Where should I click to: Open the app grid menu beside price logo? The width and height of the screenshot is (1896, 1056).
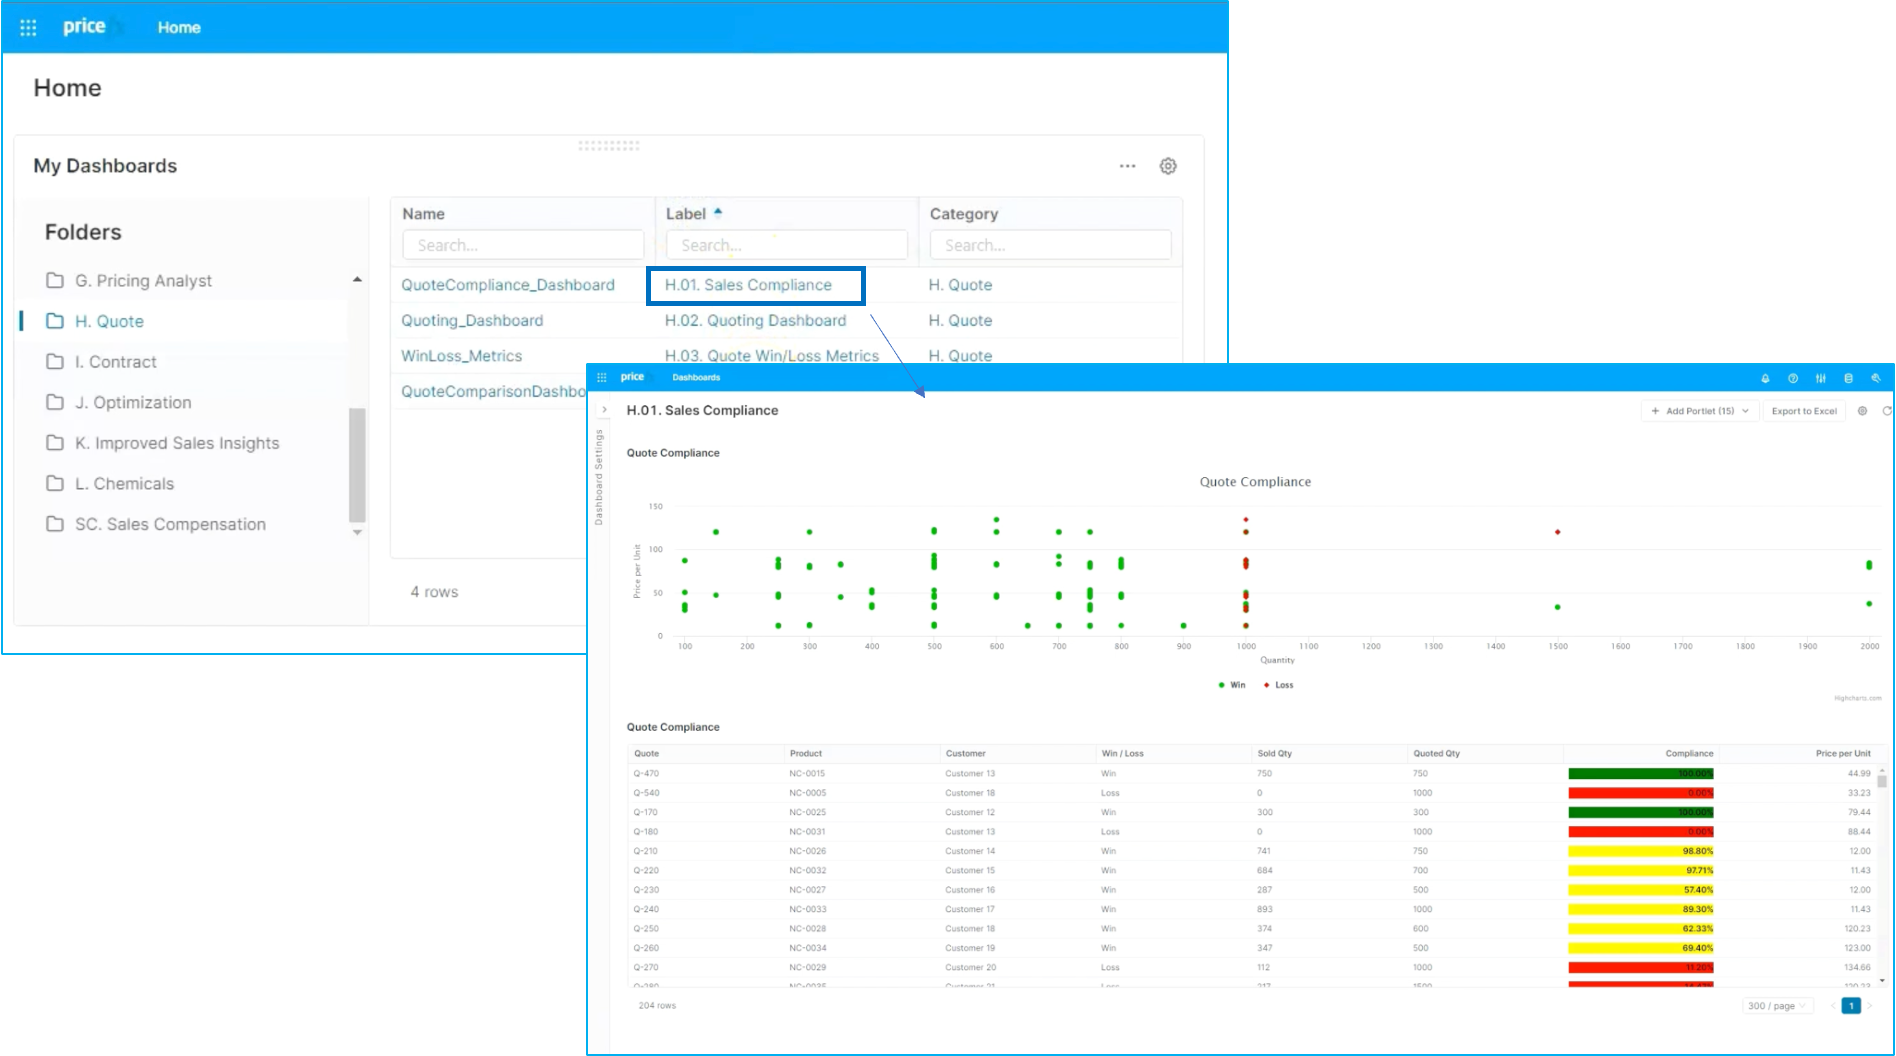pos(28,28)
